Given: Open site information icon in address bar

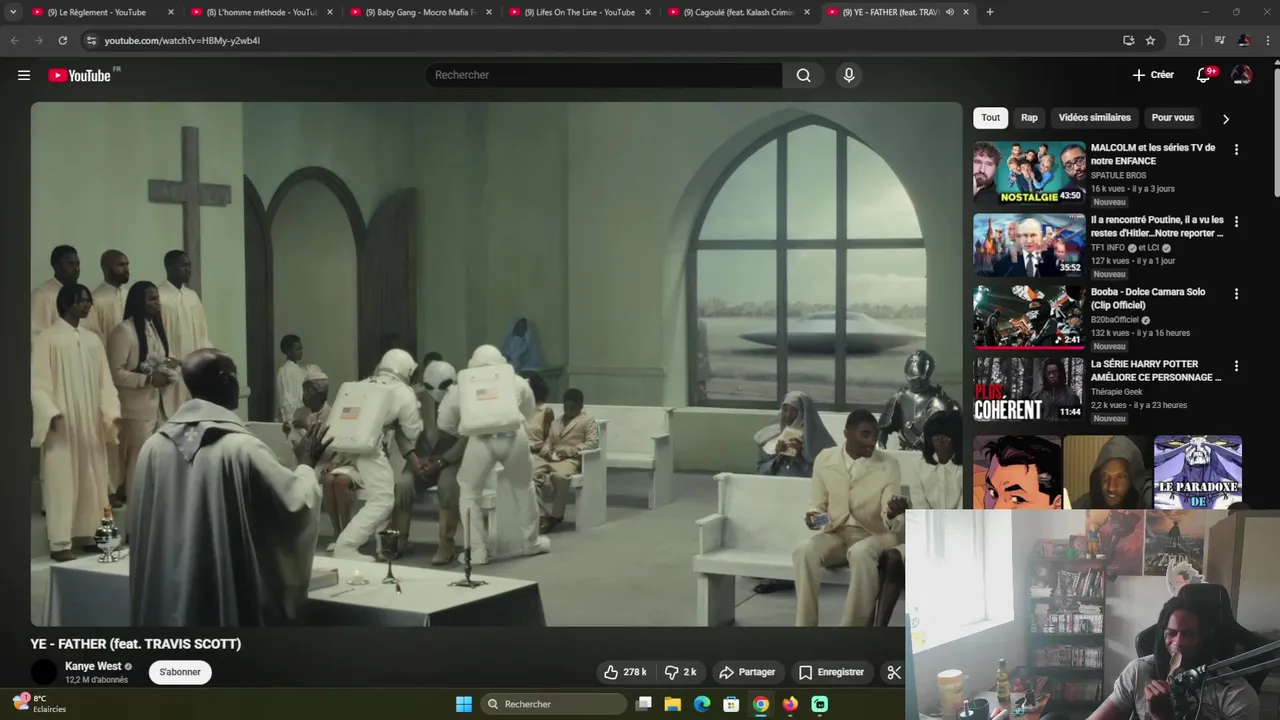Looking at the screenshot, I should point(91,40).
